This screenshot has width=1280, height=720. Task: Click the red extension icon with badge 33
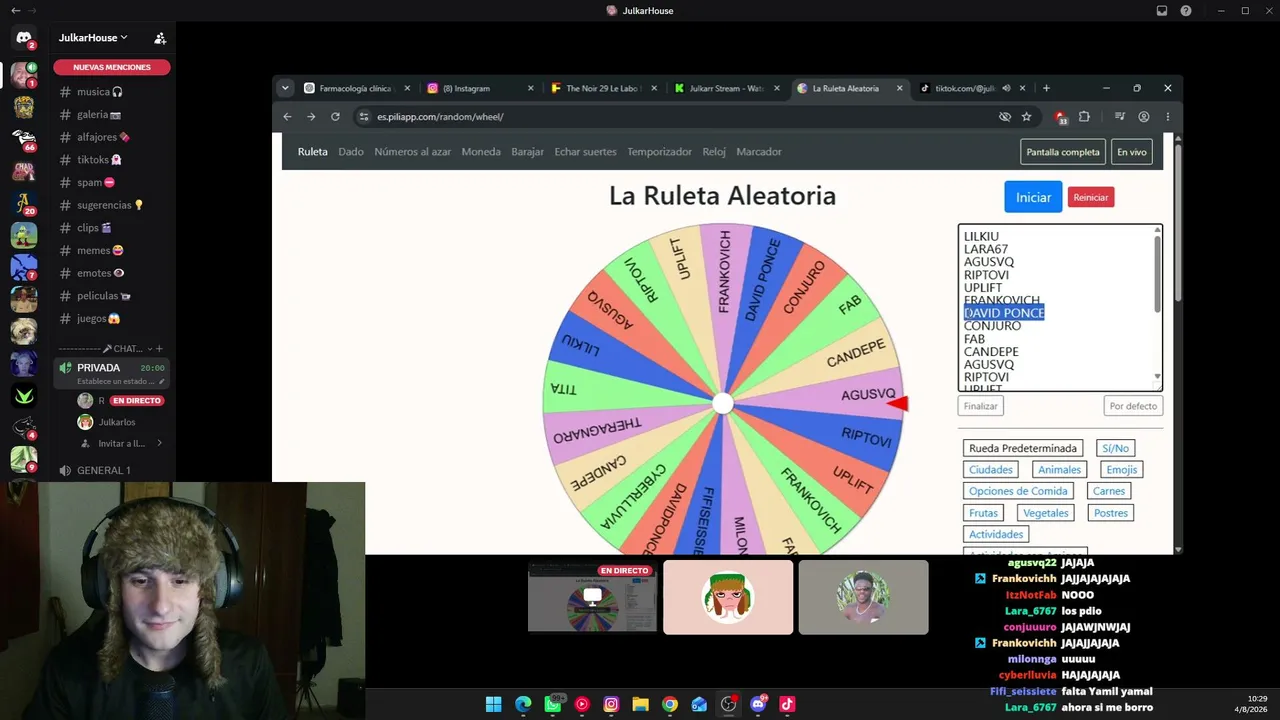[1060, 117]
